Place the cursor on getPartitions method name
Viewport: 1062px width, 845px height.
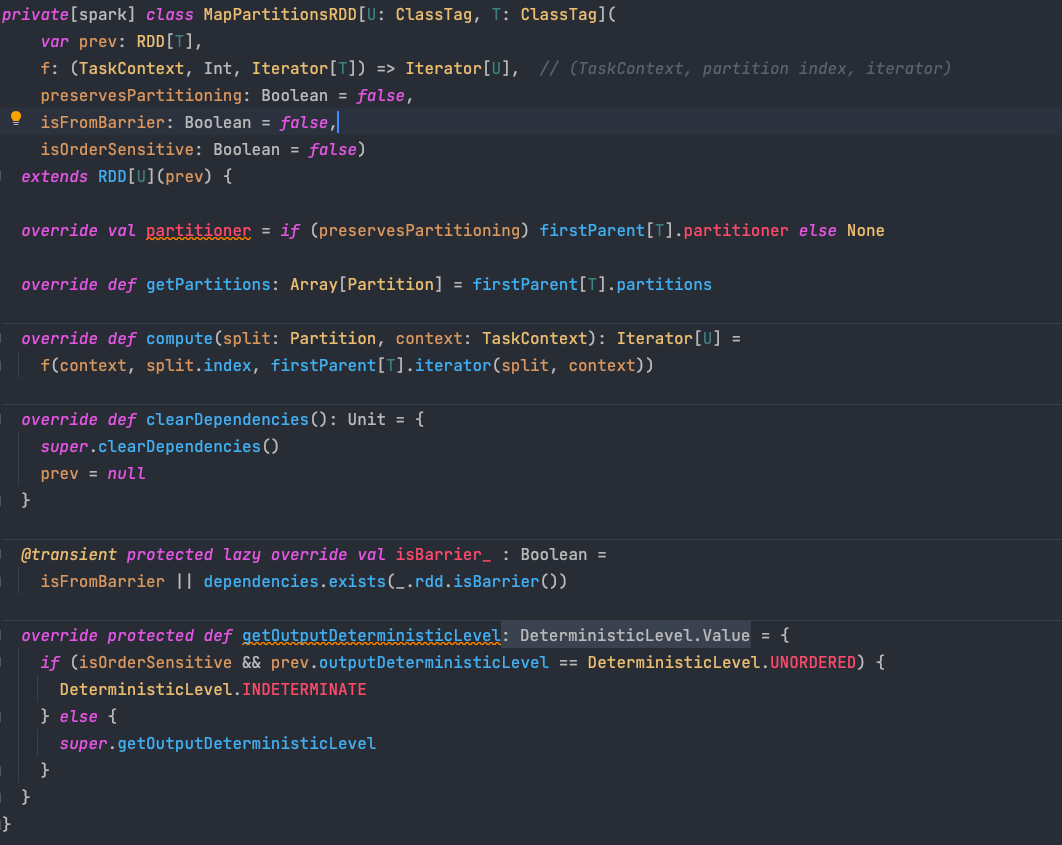click(208, 285)
